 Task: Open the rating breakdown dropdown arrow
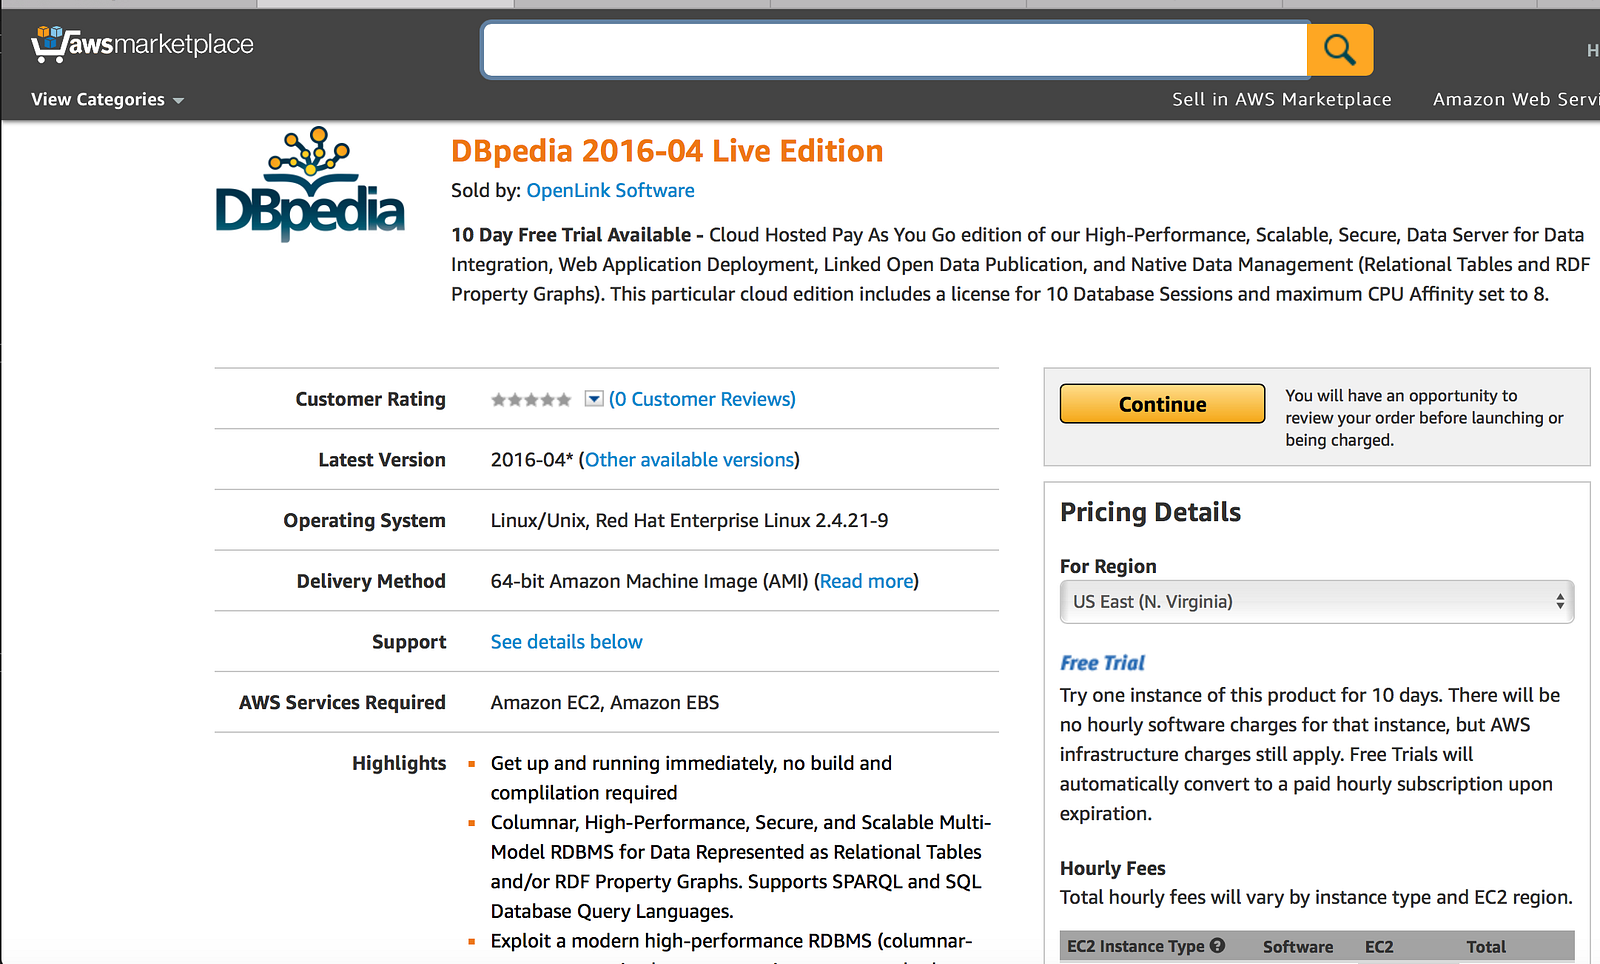594,399
